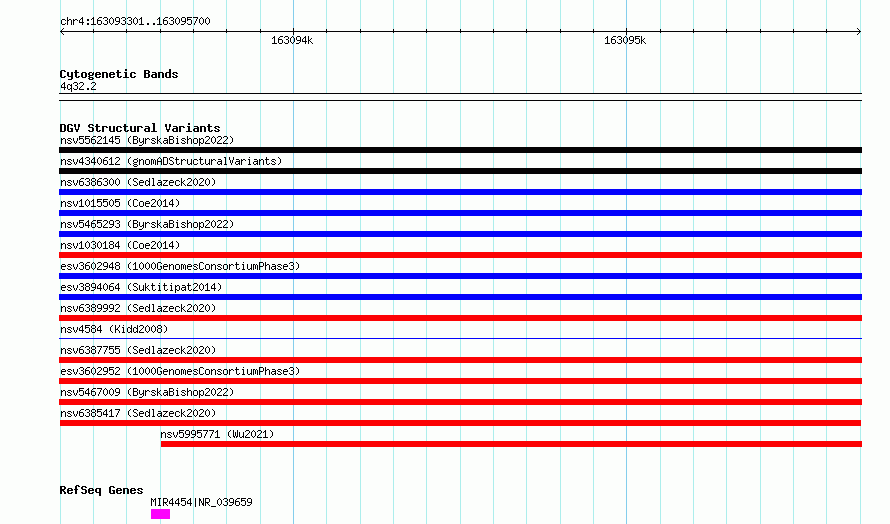The height and width of the screenshot is (524, 890).
Task: Click the chr4:163093301..163095700 coordinate text
Action: (x=135, y=22)
